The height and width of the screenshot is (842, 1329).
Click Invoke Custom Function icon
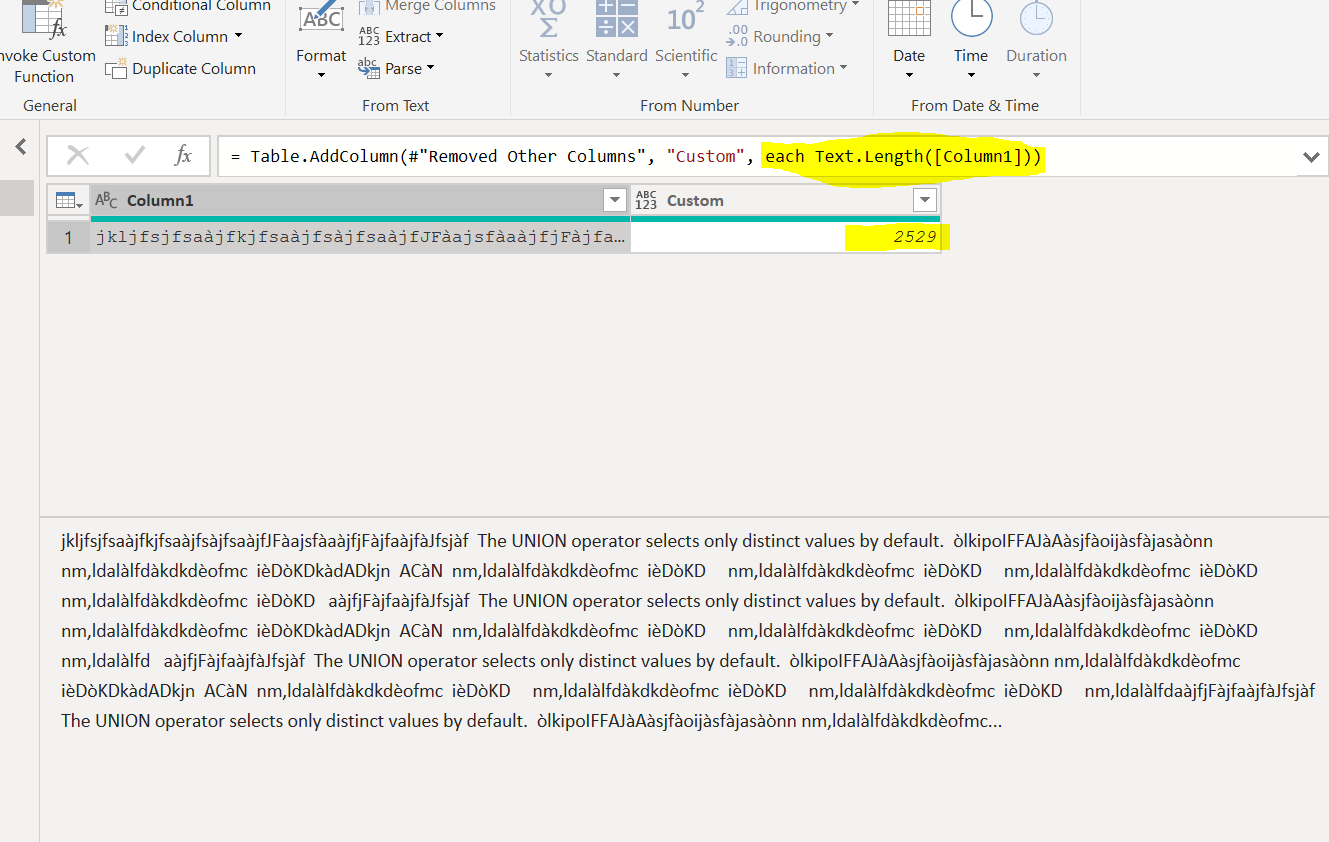click(46, 18)
